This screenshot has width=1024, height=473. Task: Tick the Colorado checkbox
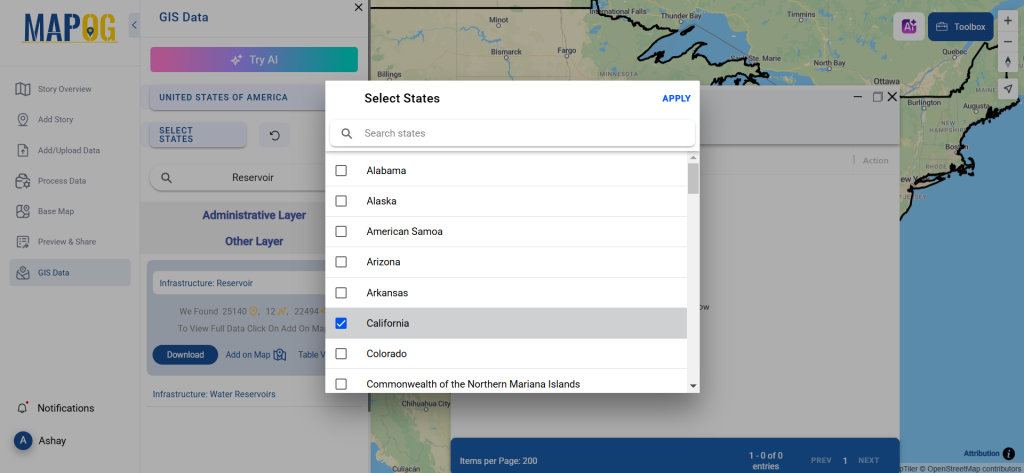coord(341,354)
